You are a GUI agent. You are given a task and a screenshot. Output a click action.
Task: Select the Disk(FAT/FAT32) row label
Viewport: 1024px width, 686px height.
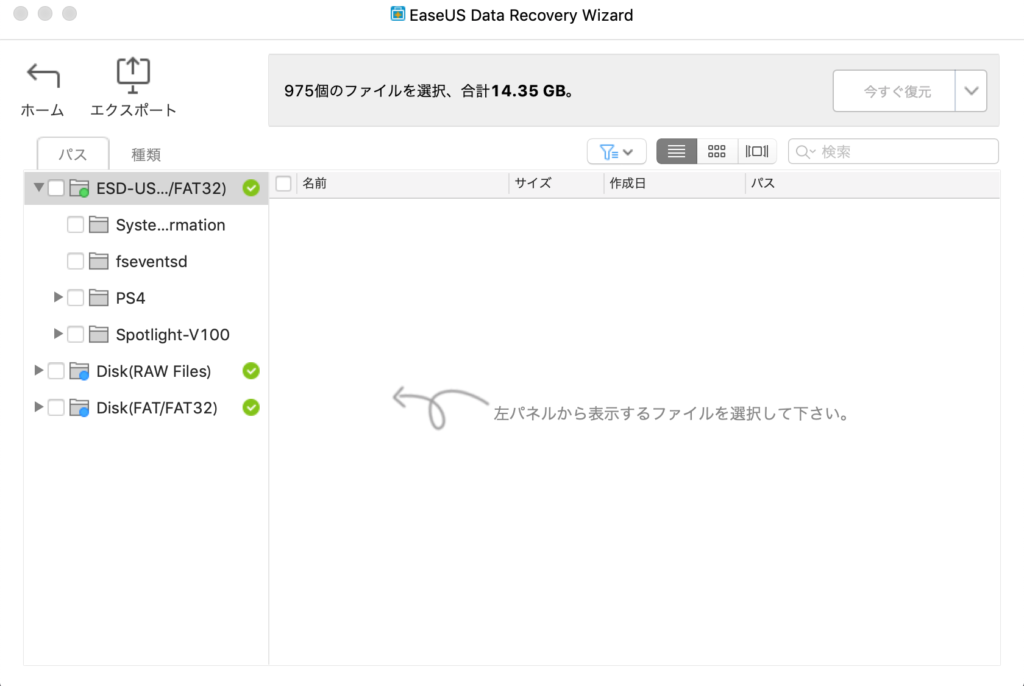point(157,408)
